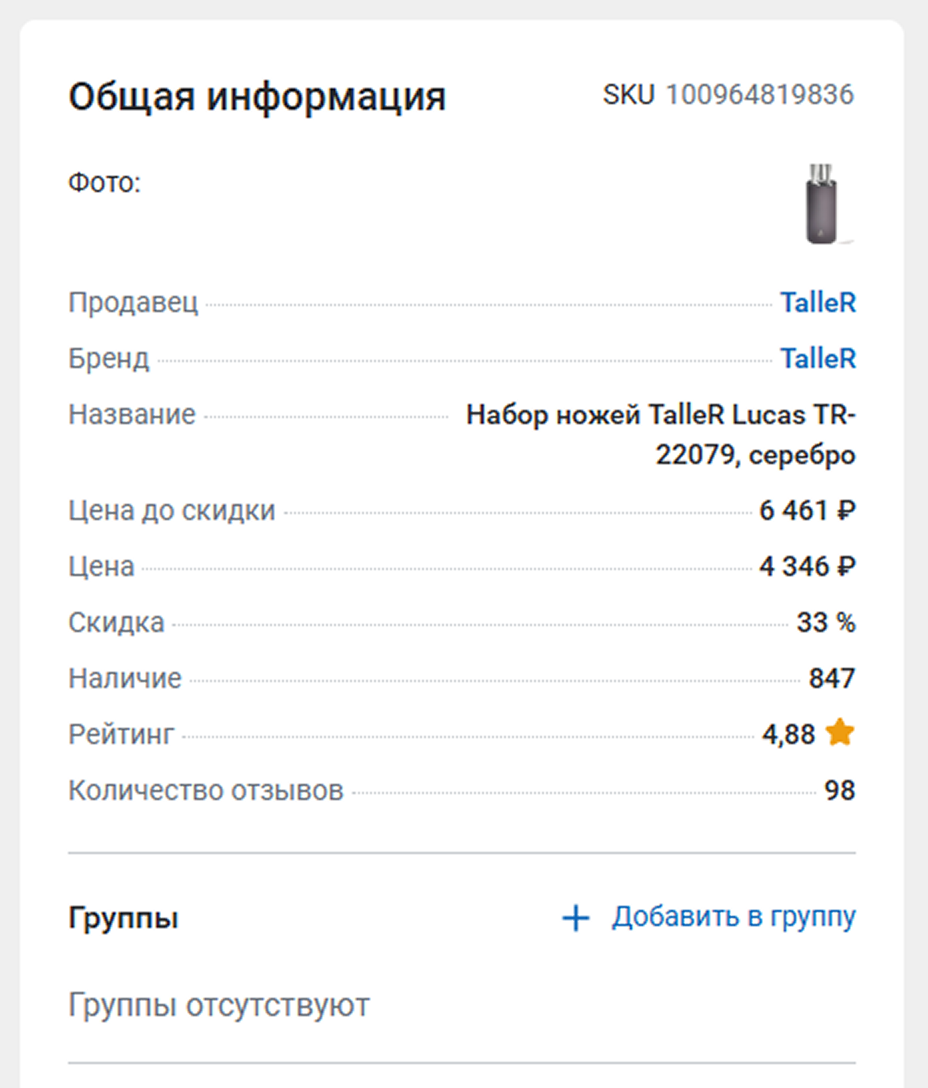
Task: Open the TalleR seller link
Action: [x=818, y=303]
